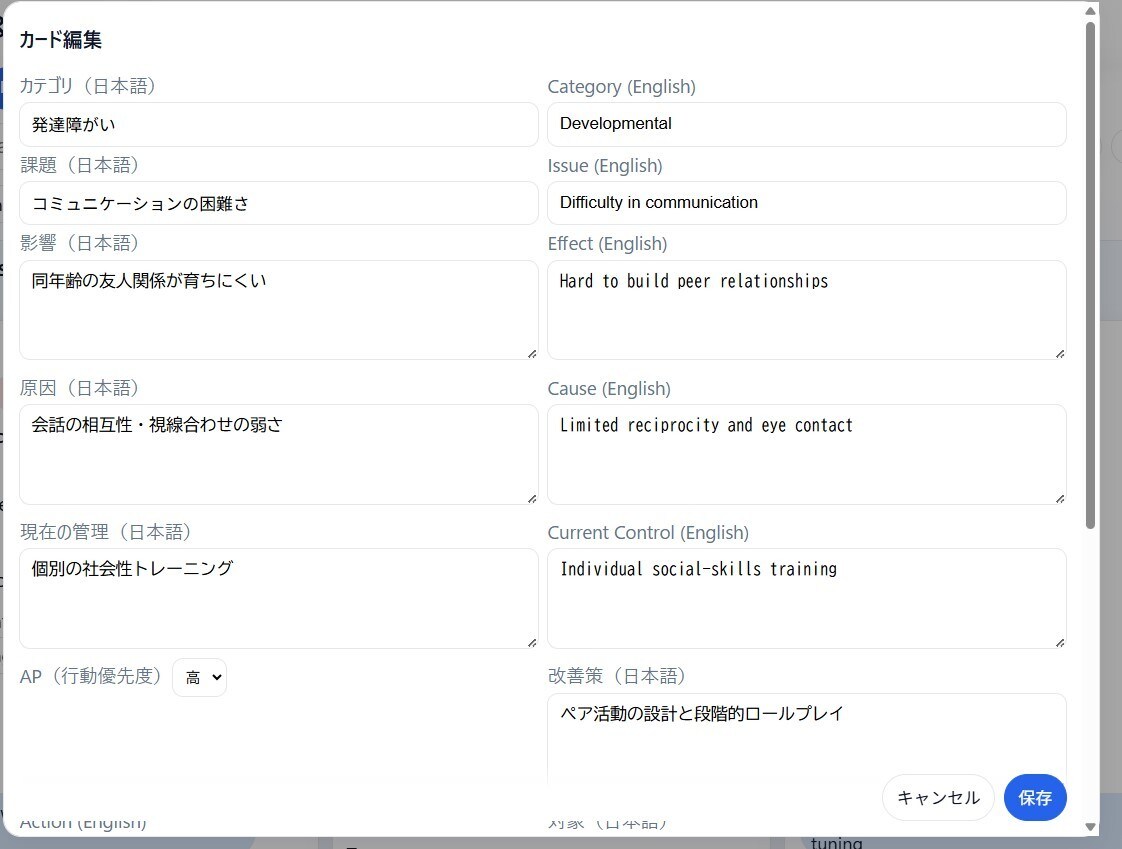The width and height of the screenshot is (1122, 849).
Task: Edit the Category (English) field with Developmental
Action: (x=806, y=125)
